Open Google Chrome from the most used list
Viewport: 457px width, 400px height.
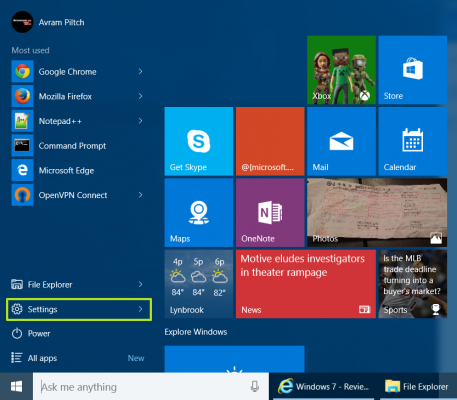[78, 71]
